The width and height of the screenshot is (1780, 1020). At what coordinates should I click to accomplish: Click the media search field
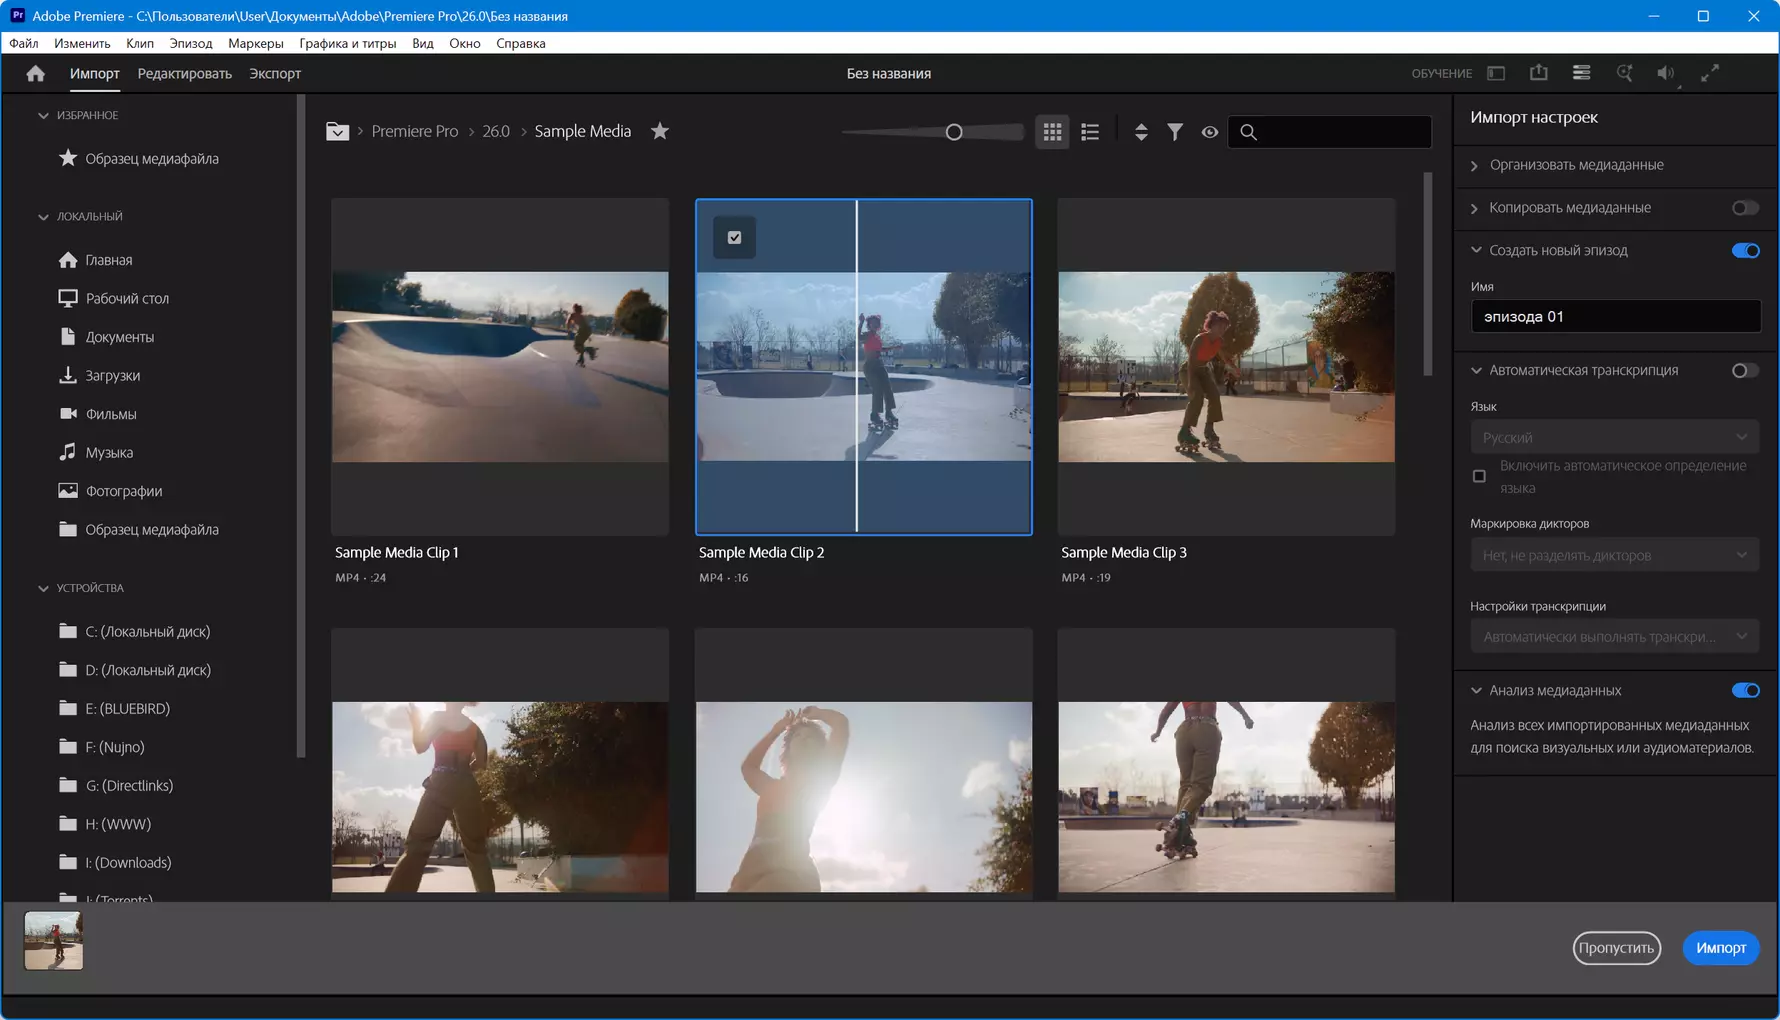(1329, 132)
